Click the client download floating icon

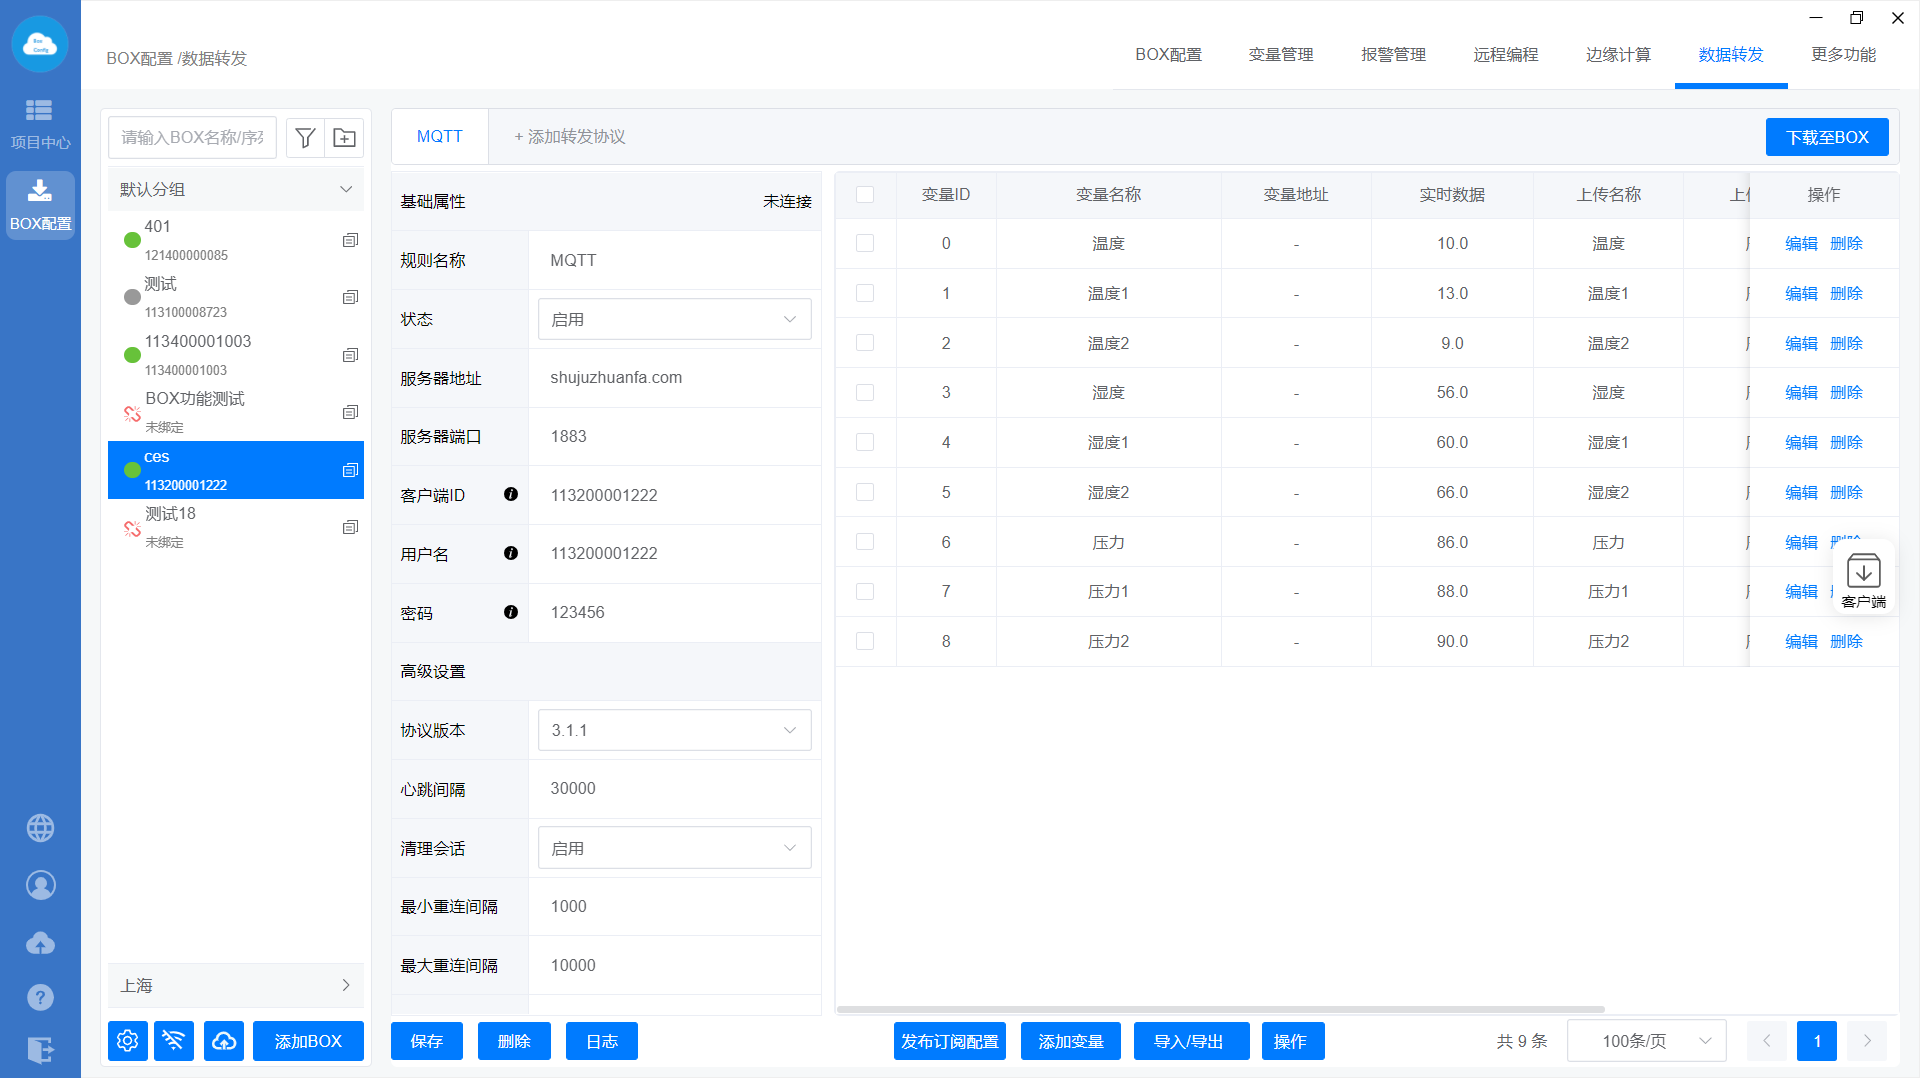[x=1863, y=579]
